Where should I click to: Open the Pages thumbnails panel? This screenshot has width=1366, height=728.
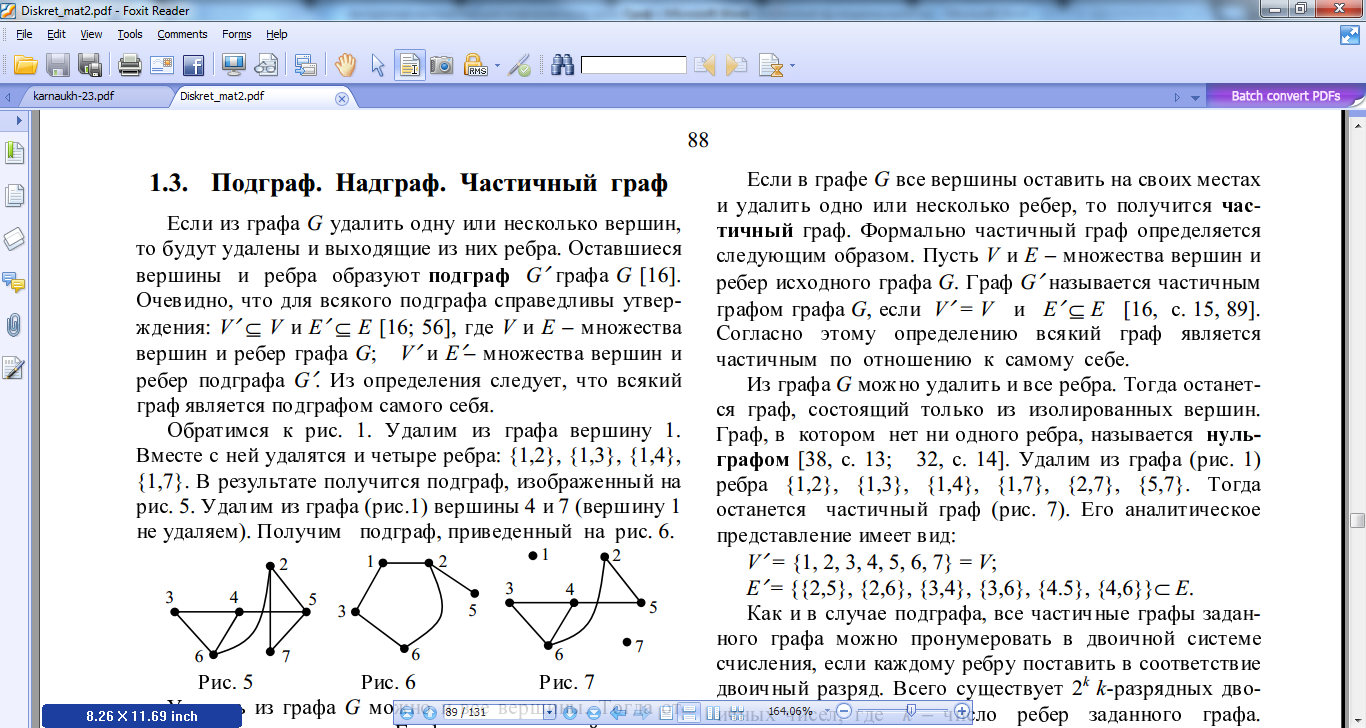(14, 196)
